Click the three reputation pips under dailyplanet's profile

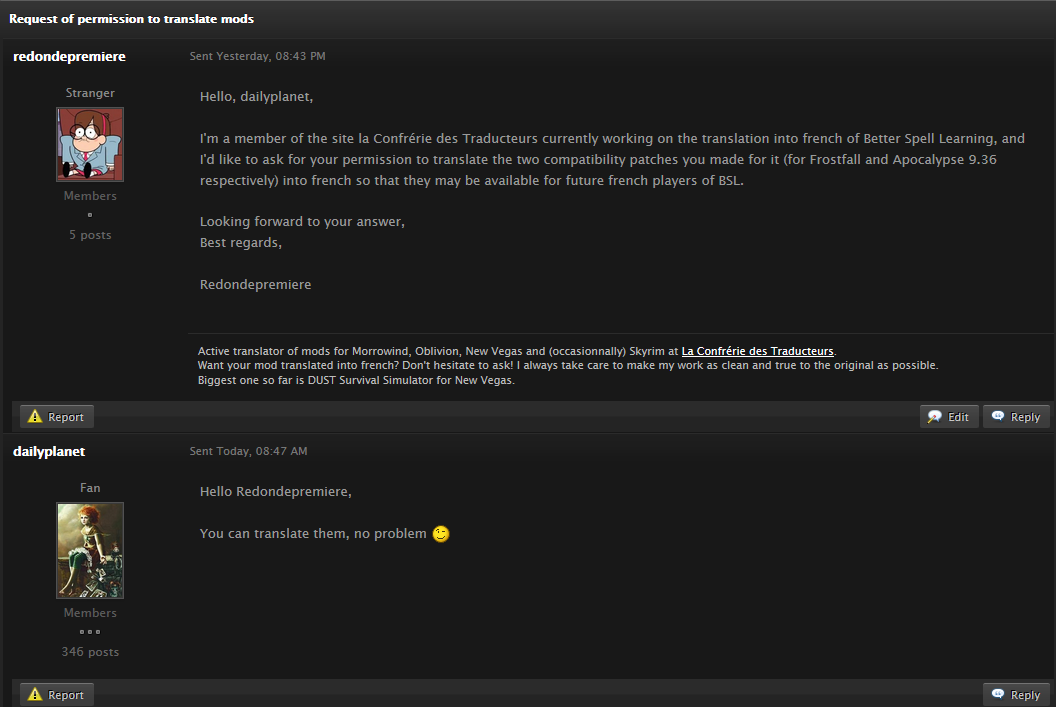pyautogui.click(x=90, y=632)
